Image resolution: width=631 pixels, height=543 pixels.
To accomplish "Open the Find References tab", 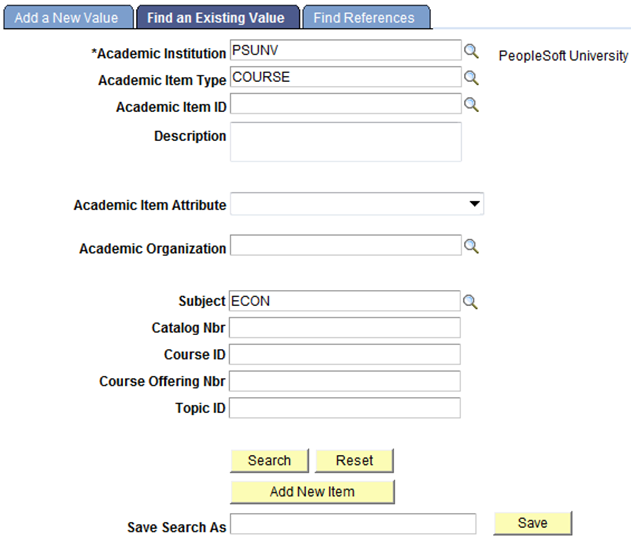I will click(x=364, y=18).
